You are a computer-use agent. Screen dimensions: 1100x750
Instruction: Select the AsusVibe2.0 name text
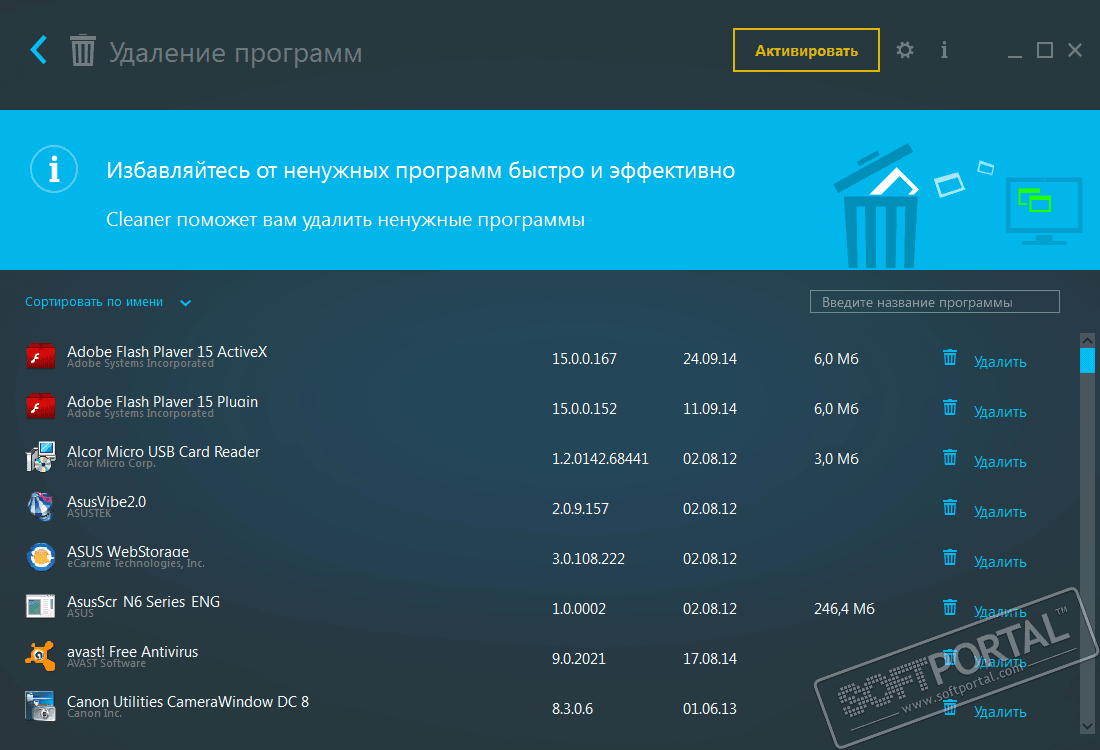(x=107, y=502)
